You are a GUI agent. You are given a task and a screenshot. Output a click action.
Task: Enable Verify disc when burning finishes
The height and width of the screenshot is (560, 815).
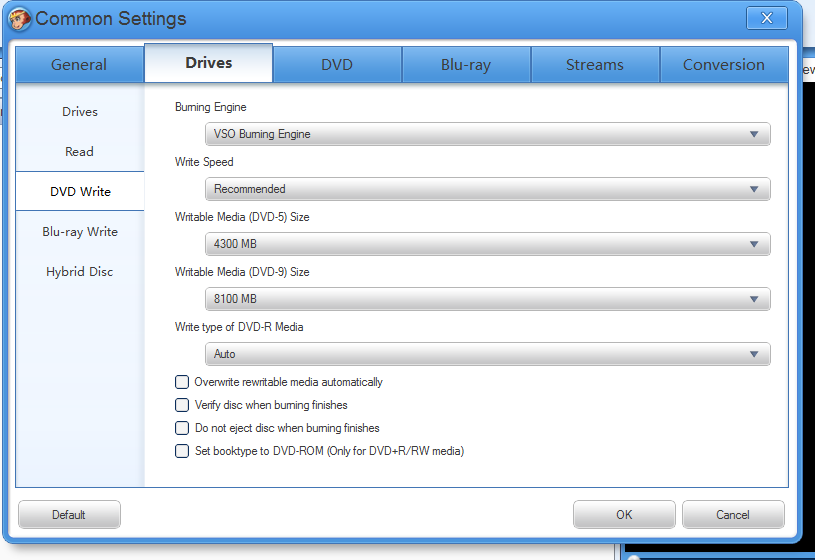[x=182, y=405]
